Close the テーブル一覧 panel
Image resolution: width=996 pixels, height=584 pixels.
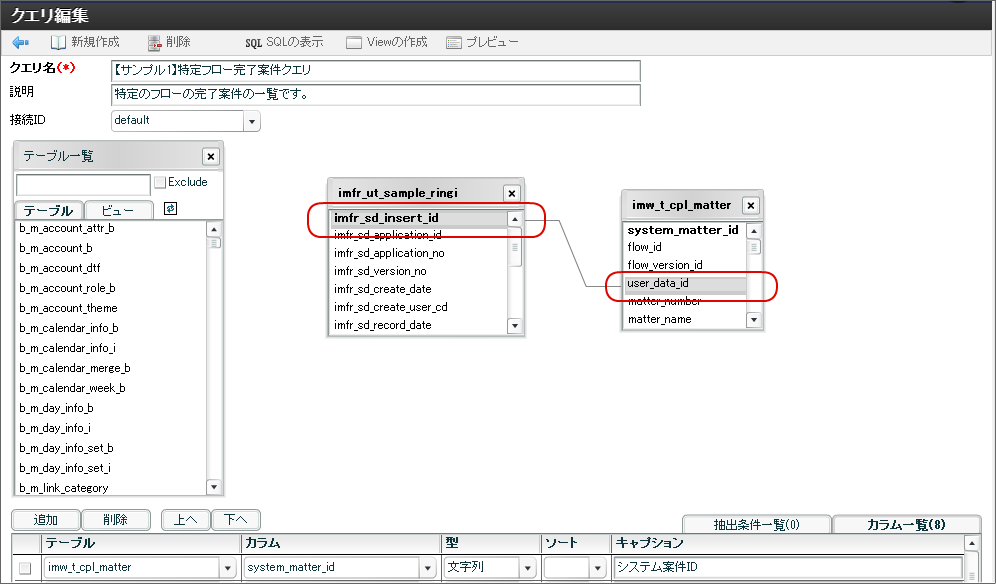coord(211,156)
